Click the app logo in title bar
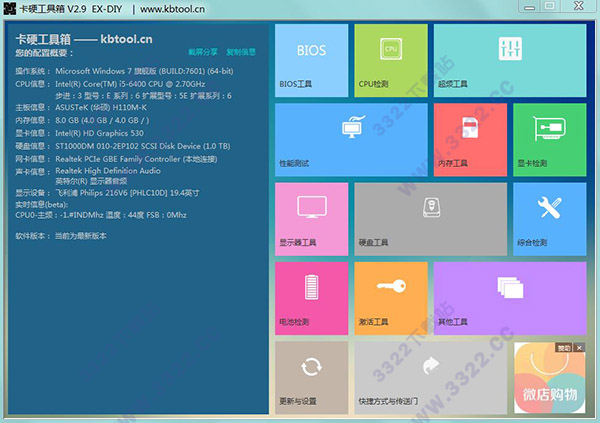 pos(10,8)
